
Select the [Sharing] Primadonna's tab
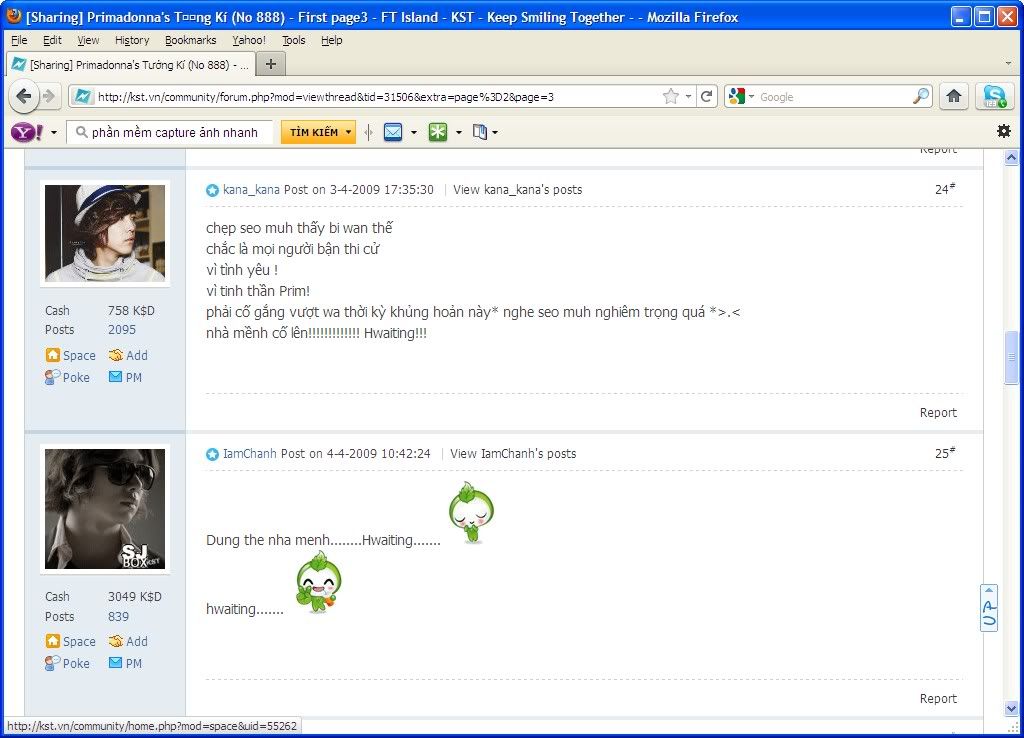point(129,65)
